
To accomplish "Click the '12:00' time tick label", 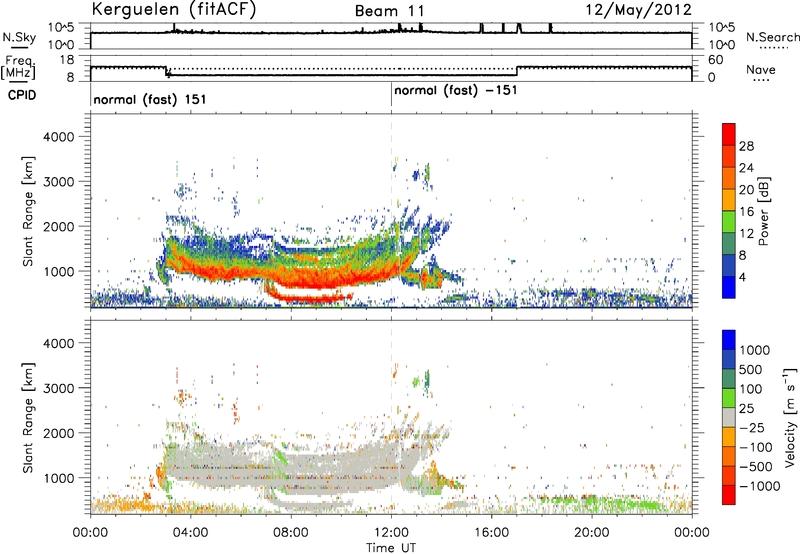I will [391, 533].
